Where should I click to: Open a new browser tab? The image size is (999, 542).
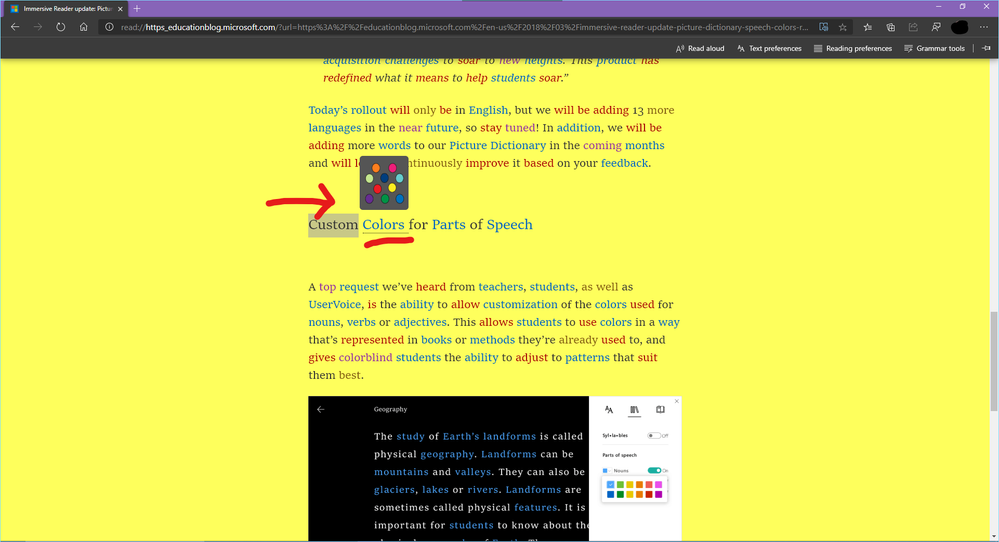click(136, 9)
